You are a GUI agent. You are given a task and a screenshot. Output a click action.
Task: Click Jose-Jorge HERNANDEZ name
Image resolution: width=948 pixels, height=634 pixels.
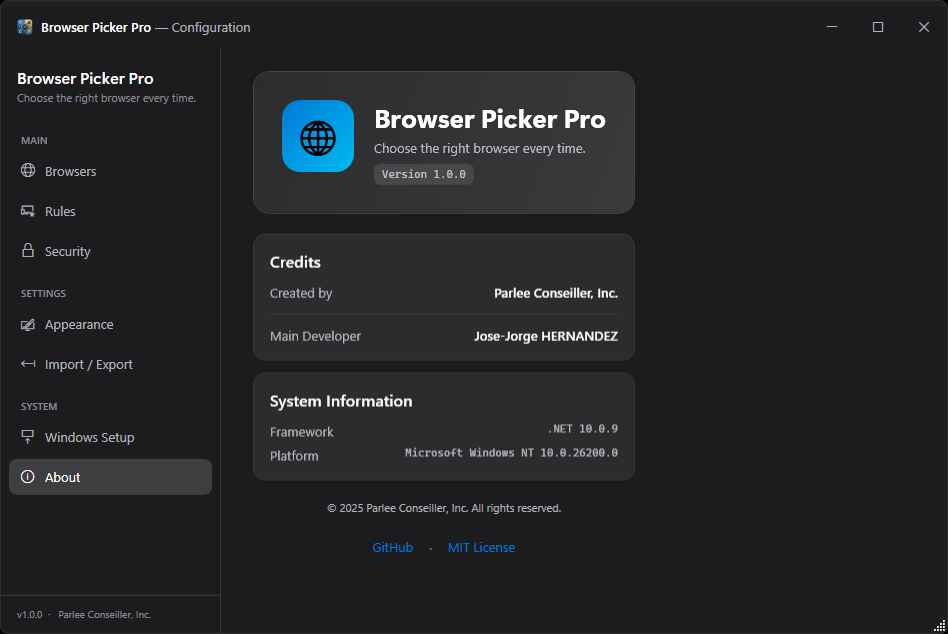point(546,336)
